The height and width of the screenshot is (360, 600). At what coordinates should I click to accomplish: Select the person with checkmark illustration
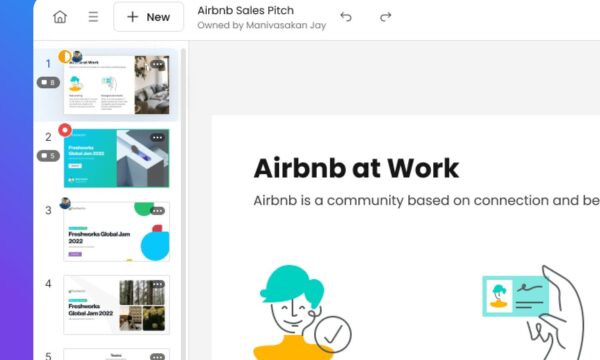tap(301, 312)
